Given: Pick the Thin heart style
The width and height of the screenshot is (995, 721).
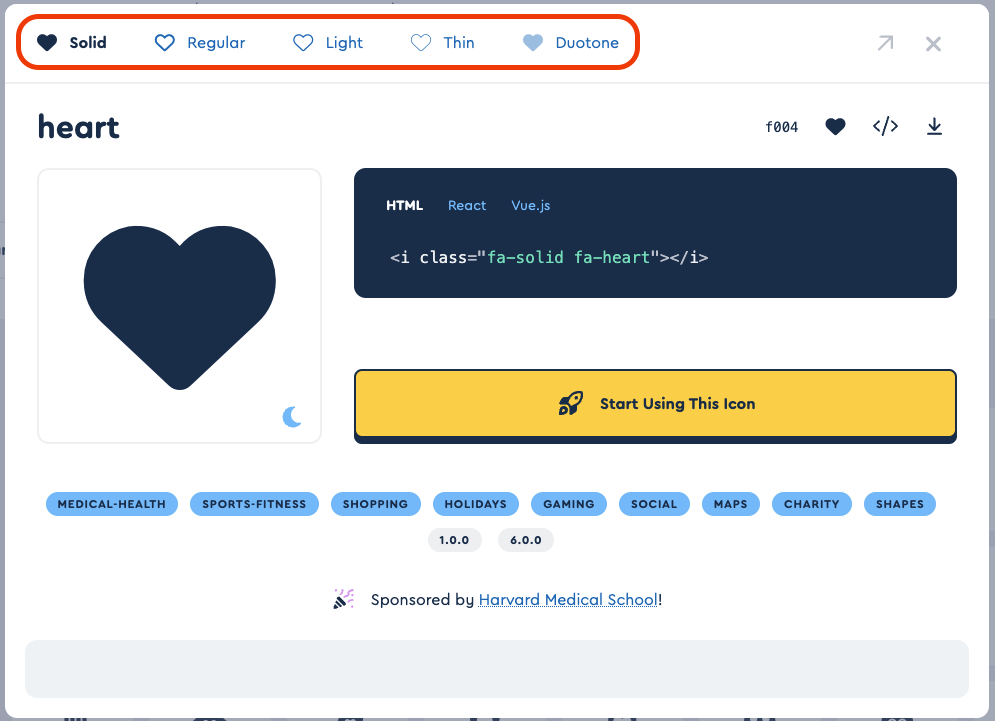Looking at the screenshot, I should coord(443,43).
